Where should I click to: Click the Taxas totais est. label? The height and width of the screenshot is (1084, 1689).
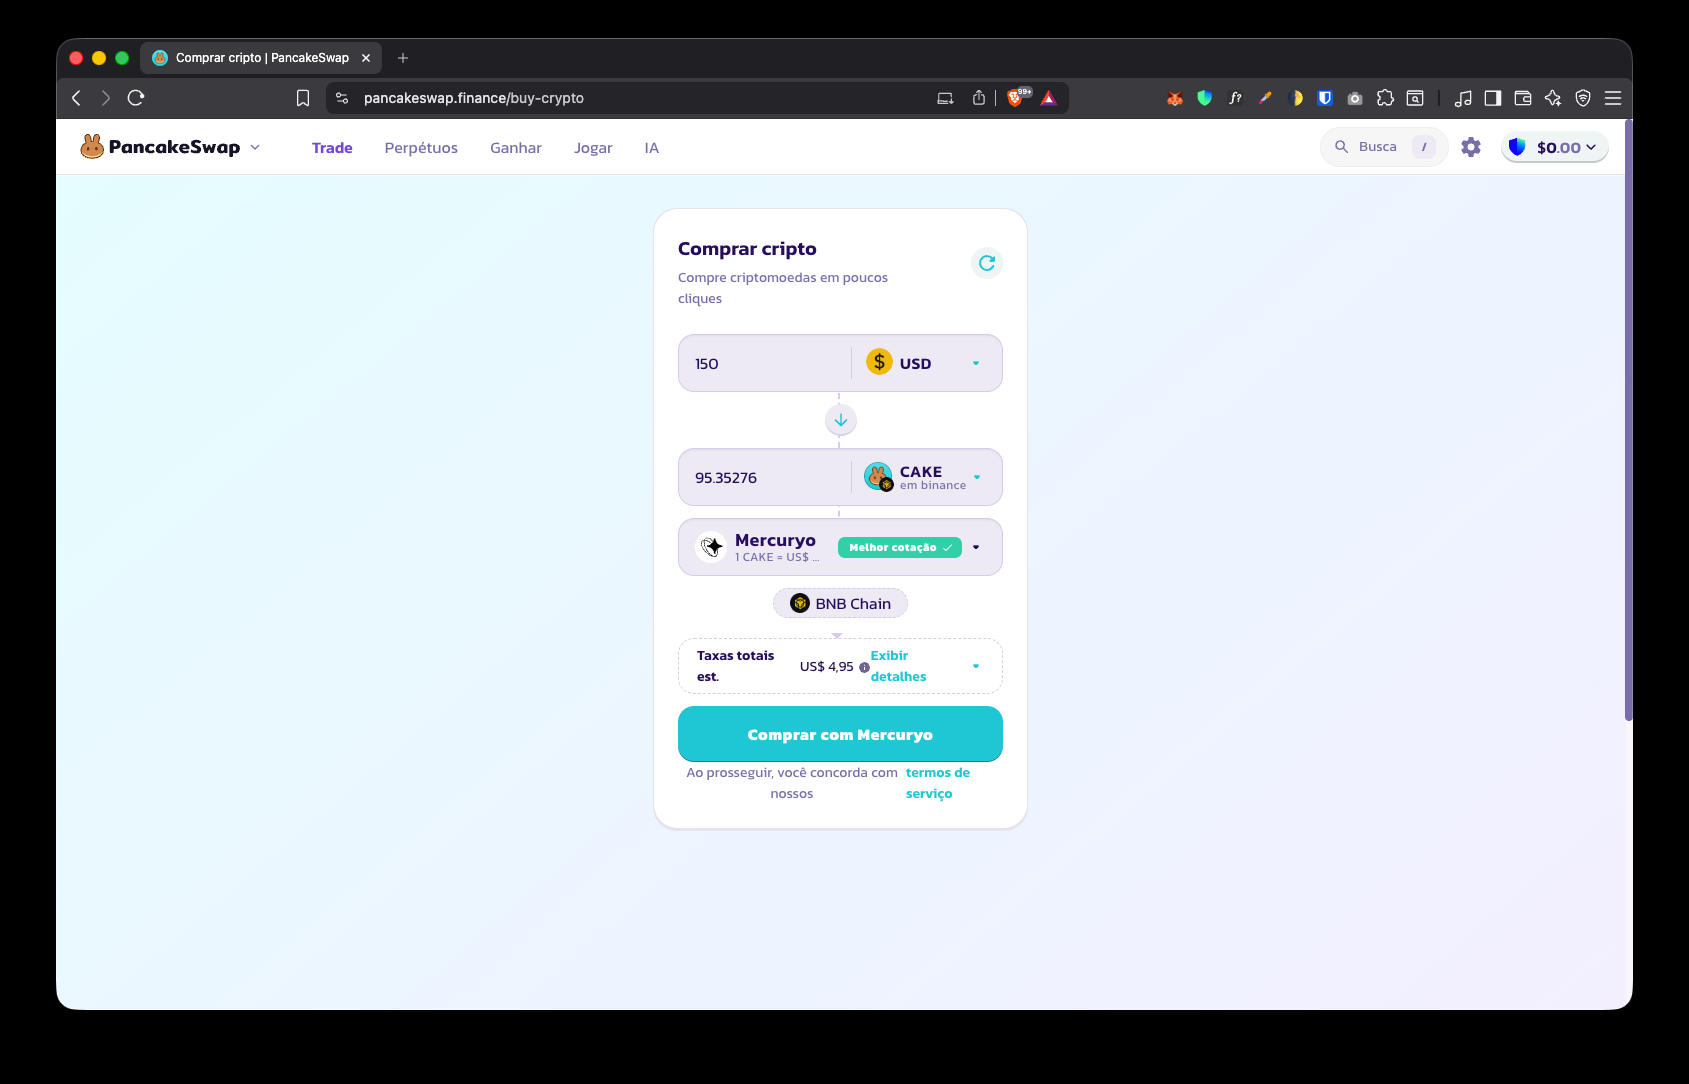pos(735,666)
